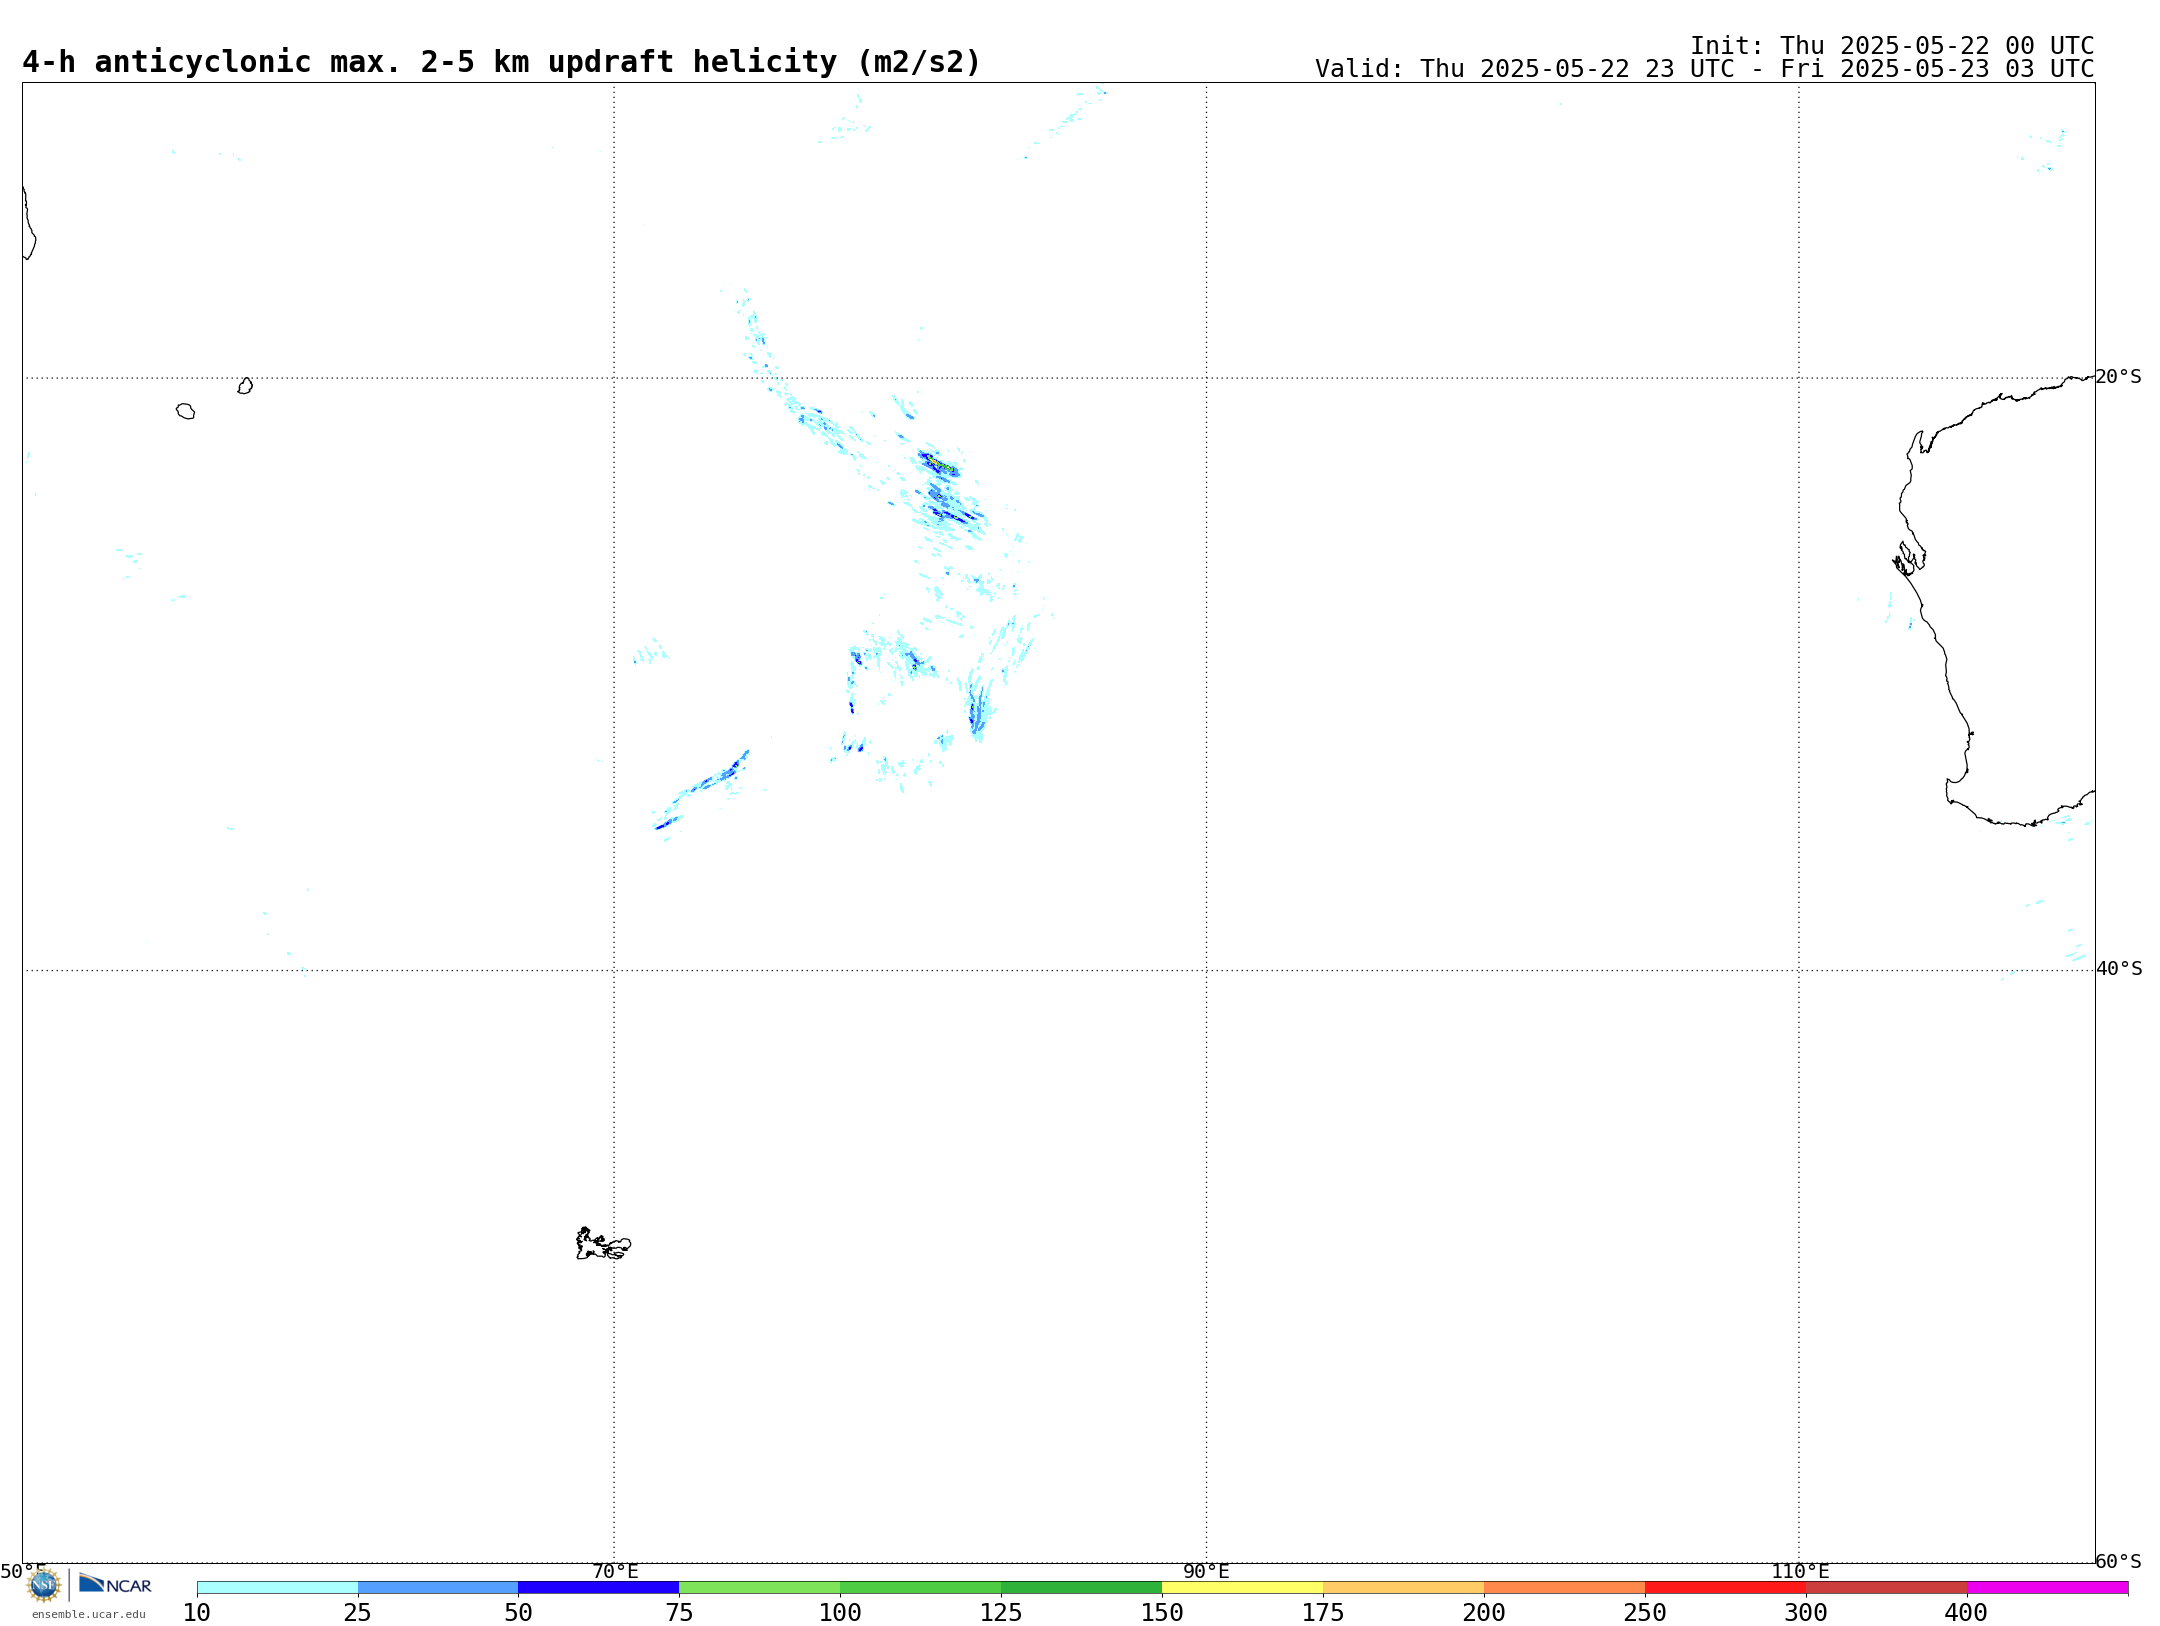Click the colorbar label "400"
Viewport: 2160px width, 1626px height.
coord(1966,1612)
